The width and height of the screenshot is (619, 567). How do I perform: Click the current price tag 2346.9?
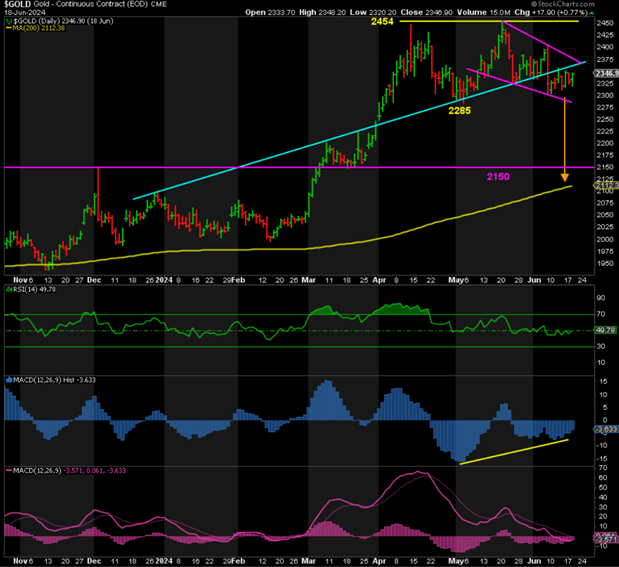pyautogui.click(x=606, y=73)
